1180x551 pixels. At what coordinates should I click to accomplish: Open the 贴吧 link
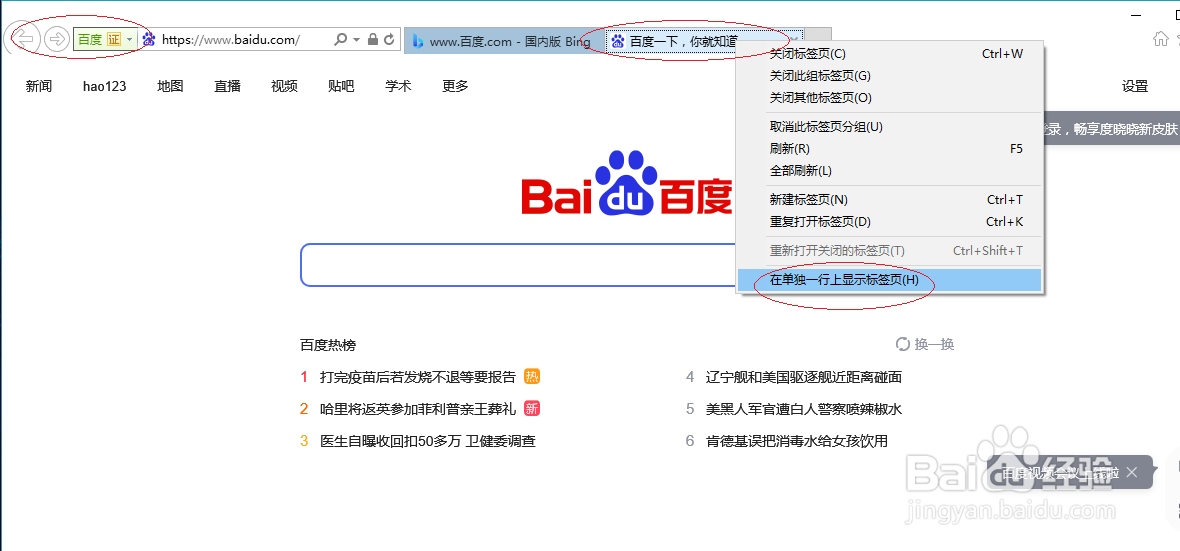[x=342, y=87]
